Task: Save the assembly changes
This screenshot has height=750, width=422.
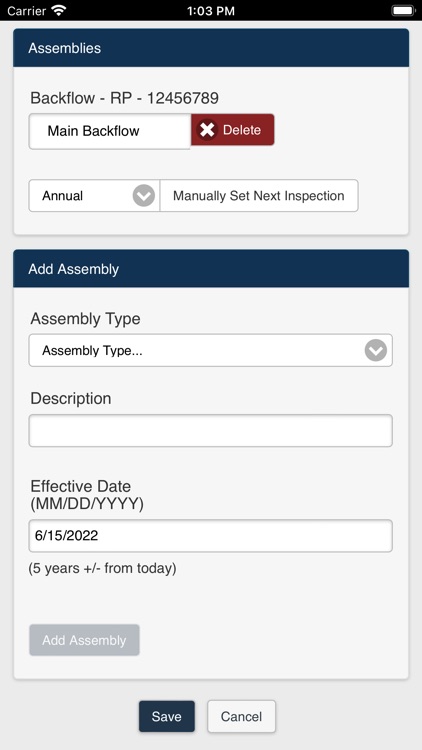Action: [x=167, y=716]
